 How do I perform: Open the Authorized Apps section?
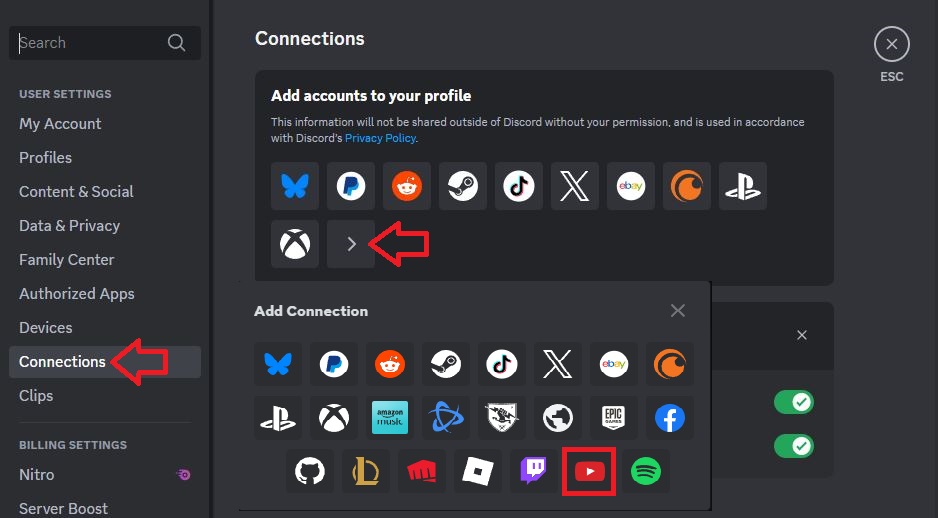coord(77,294)
